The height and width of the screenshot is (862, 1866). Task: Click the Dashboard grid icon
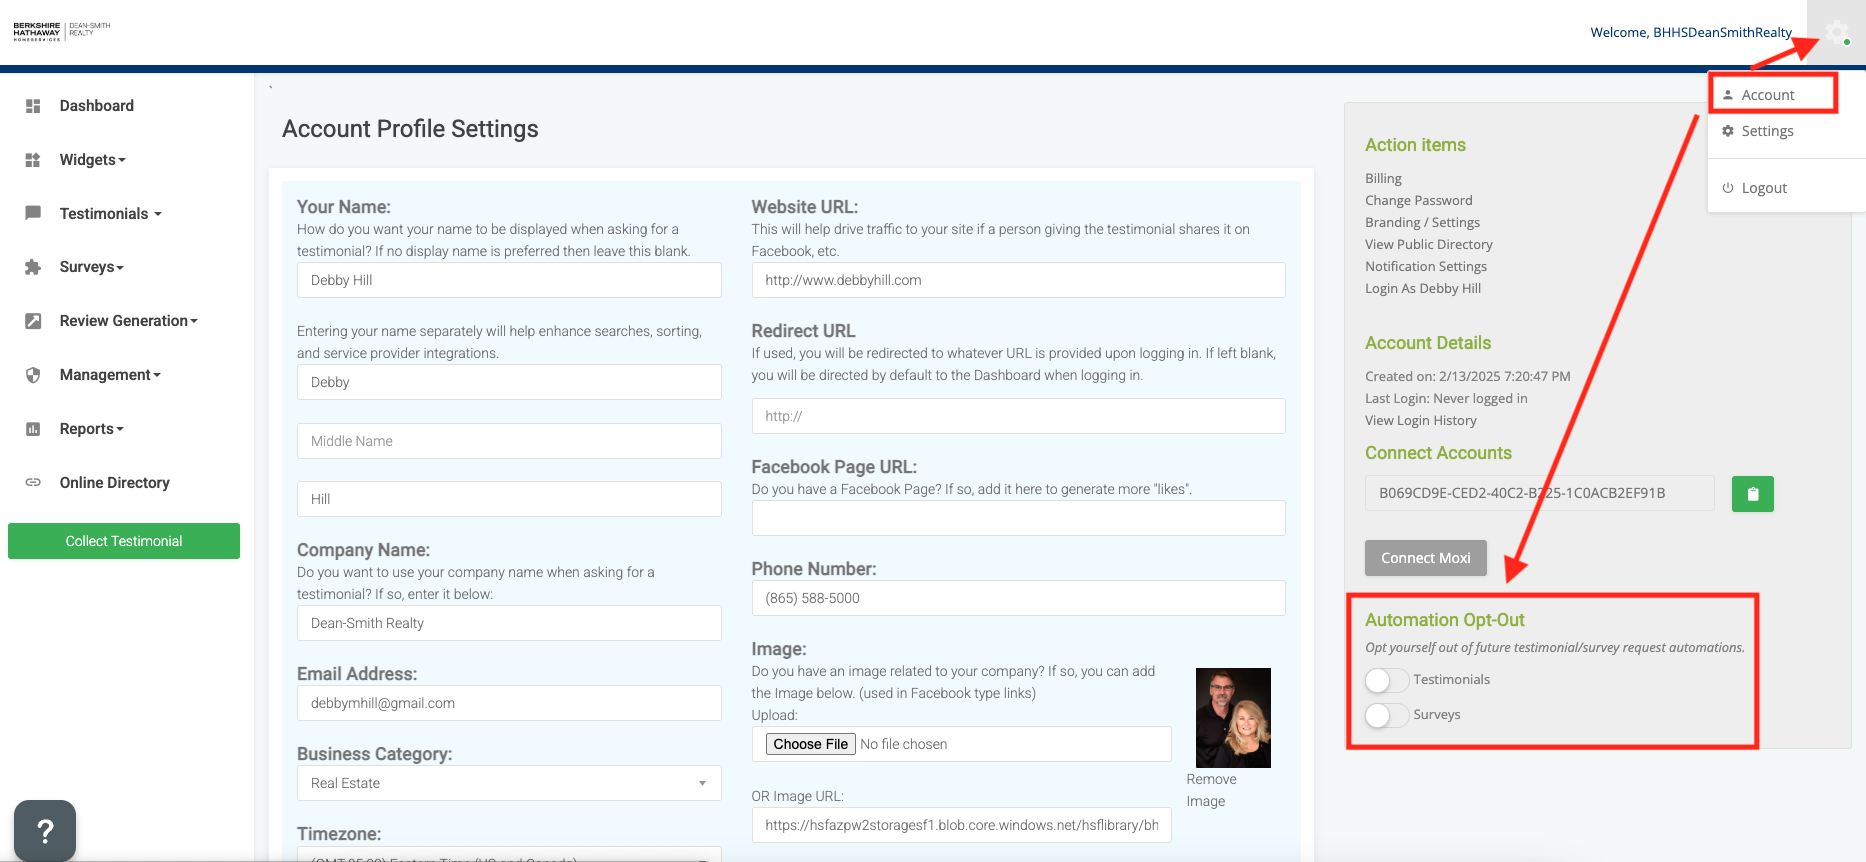(33, 106)
